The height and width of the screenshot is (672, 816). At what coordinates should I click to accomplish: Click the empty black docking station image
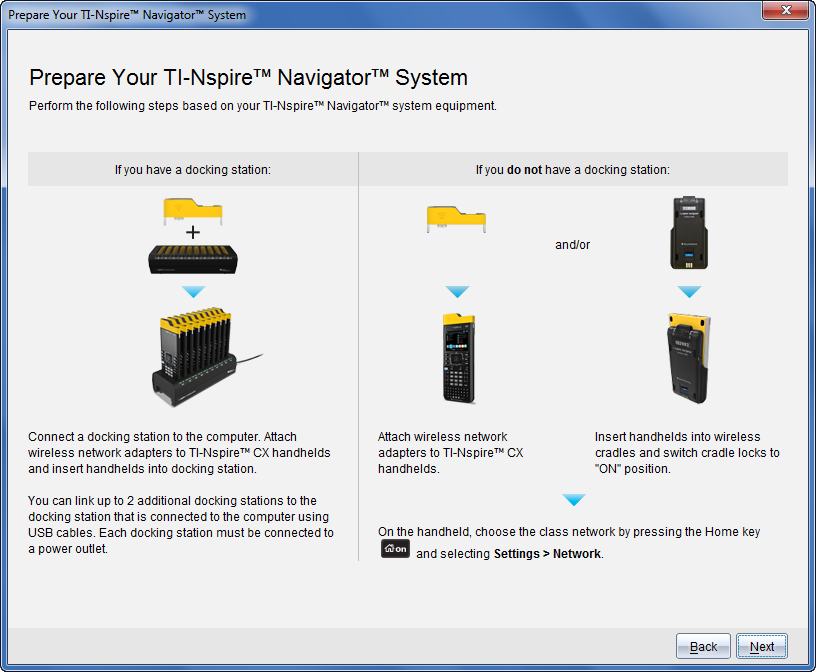click(193, 258)
